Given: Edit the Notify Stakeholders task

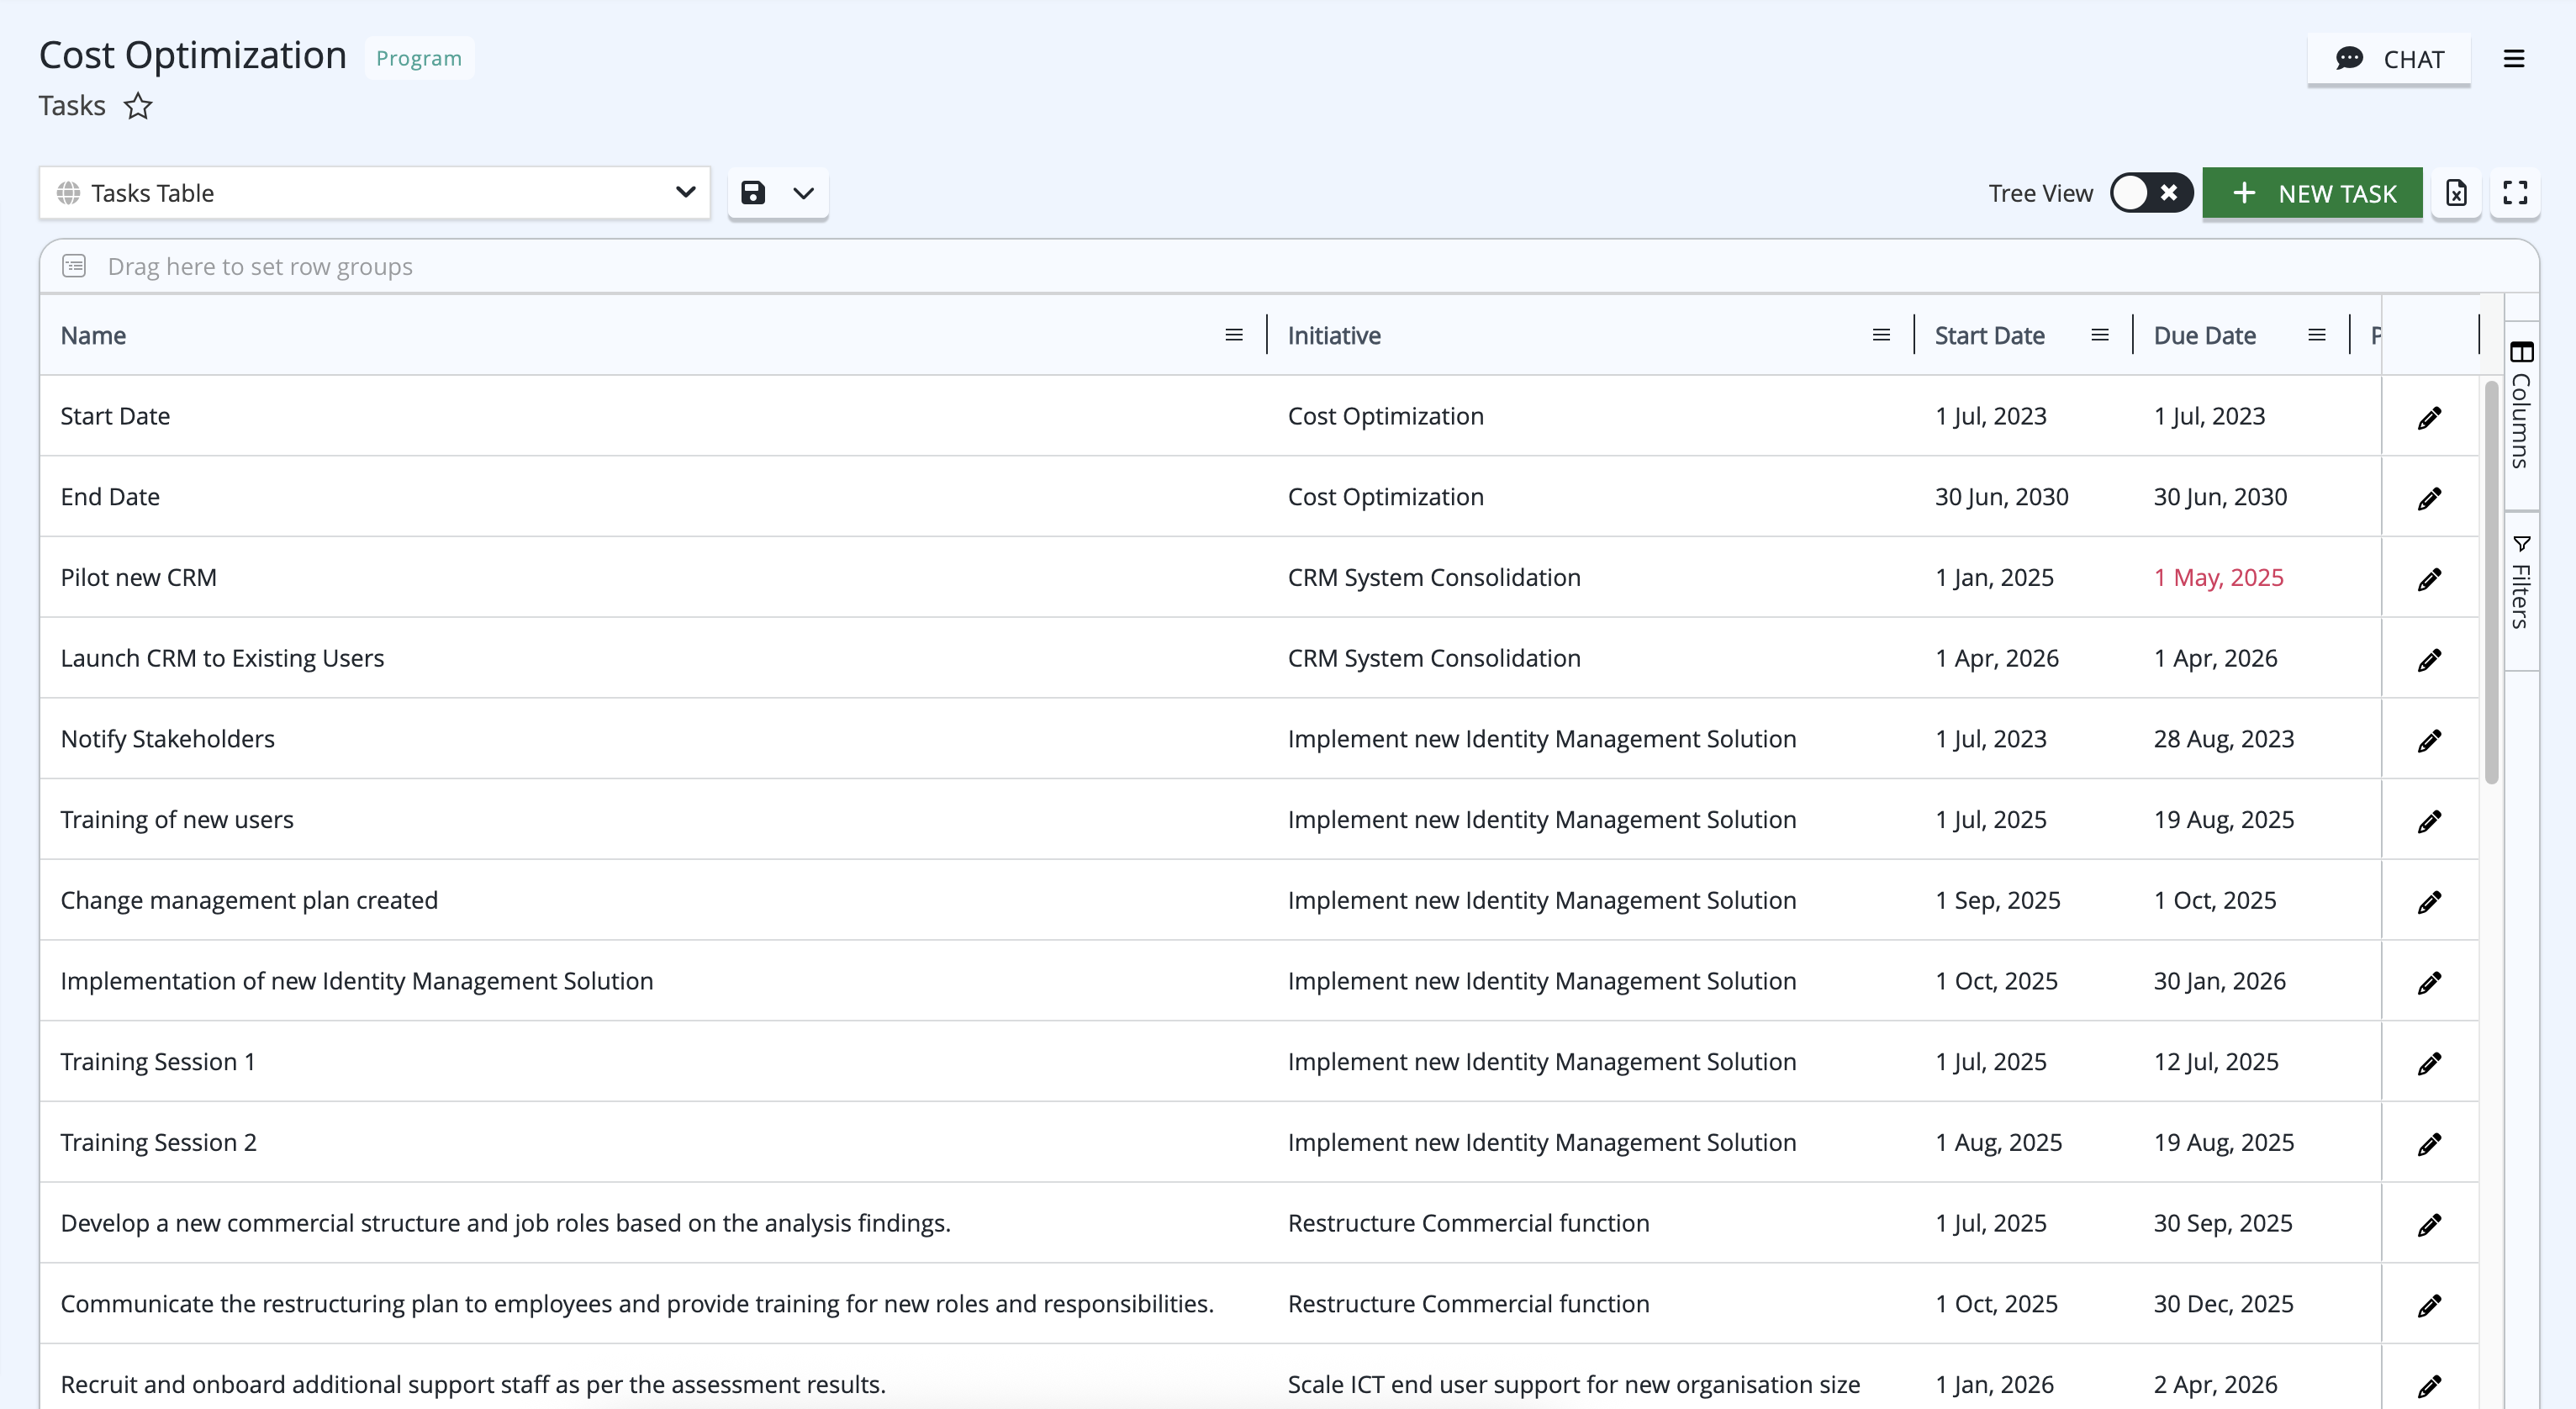Looking at the screenshot, I should click(x=2430, y=740).
